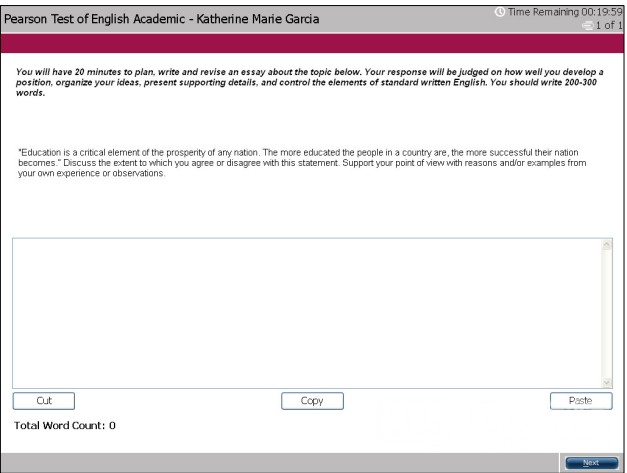Image resolution: width=627 pixels, height=473 pixels.
Task: Click the 1 of 1 question counter
Action: tap(609, 26)
